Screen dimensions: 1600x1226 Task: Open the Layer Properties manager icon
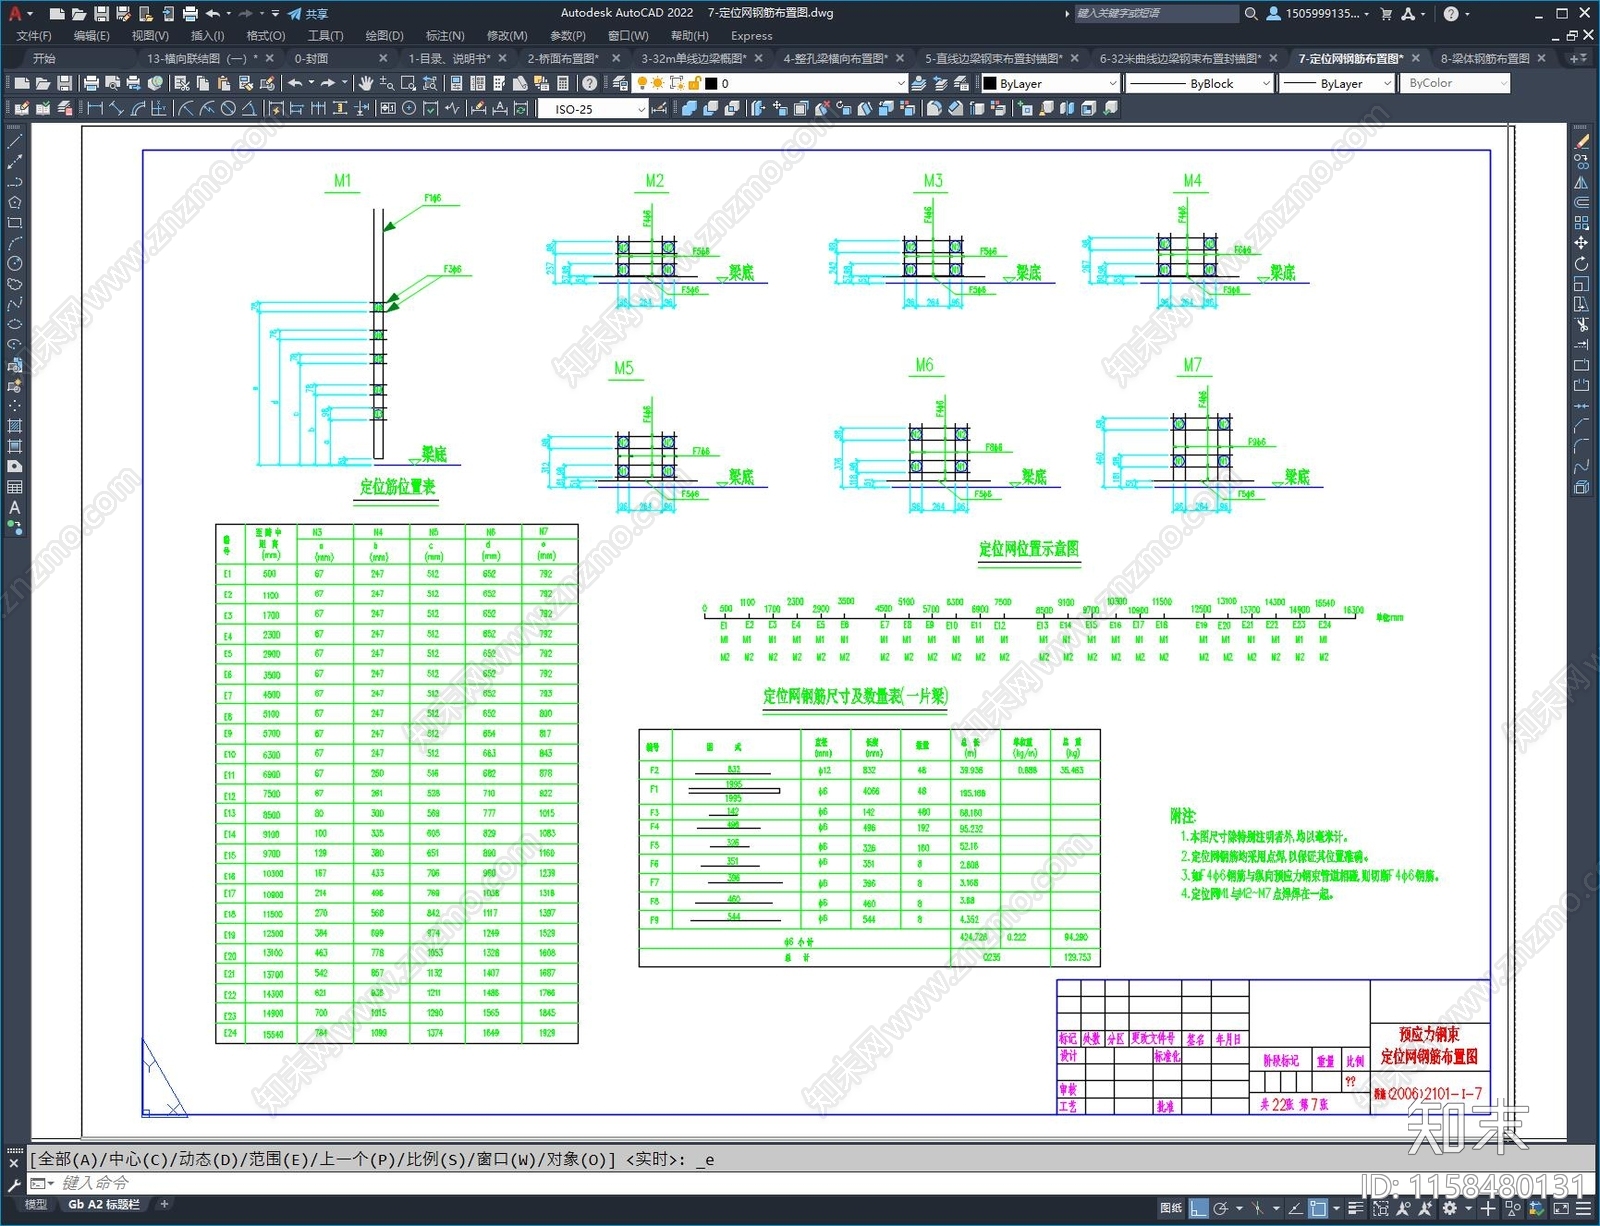[x=620, y=83]
